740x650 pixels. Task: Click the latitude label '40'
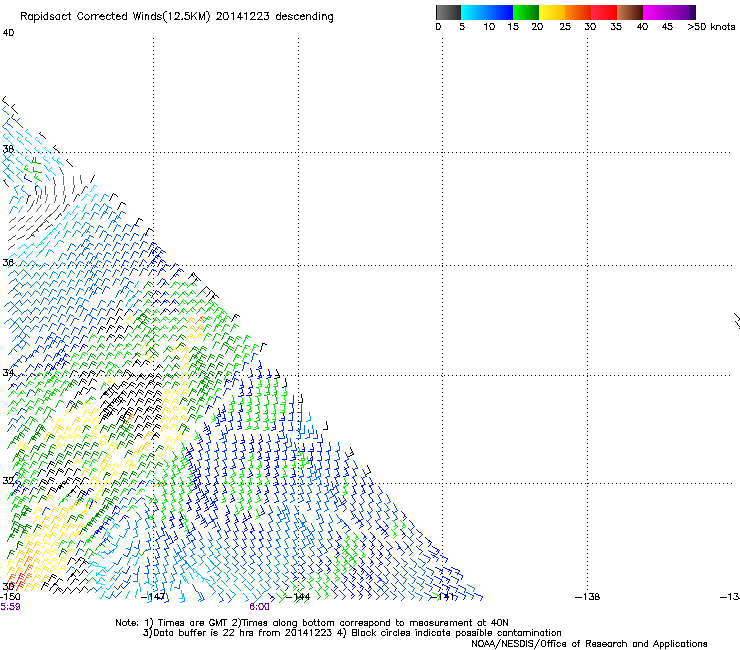8,33
